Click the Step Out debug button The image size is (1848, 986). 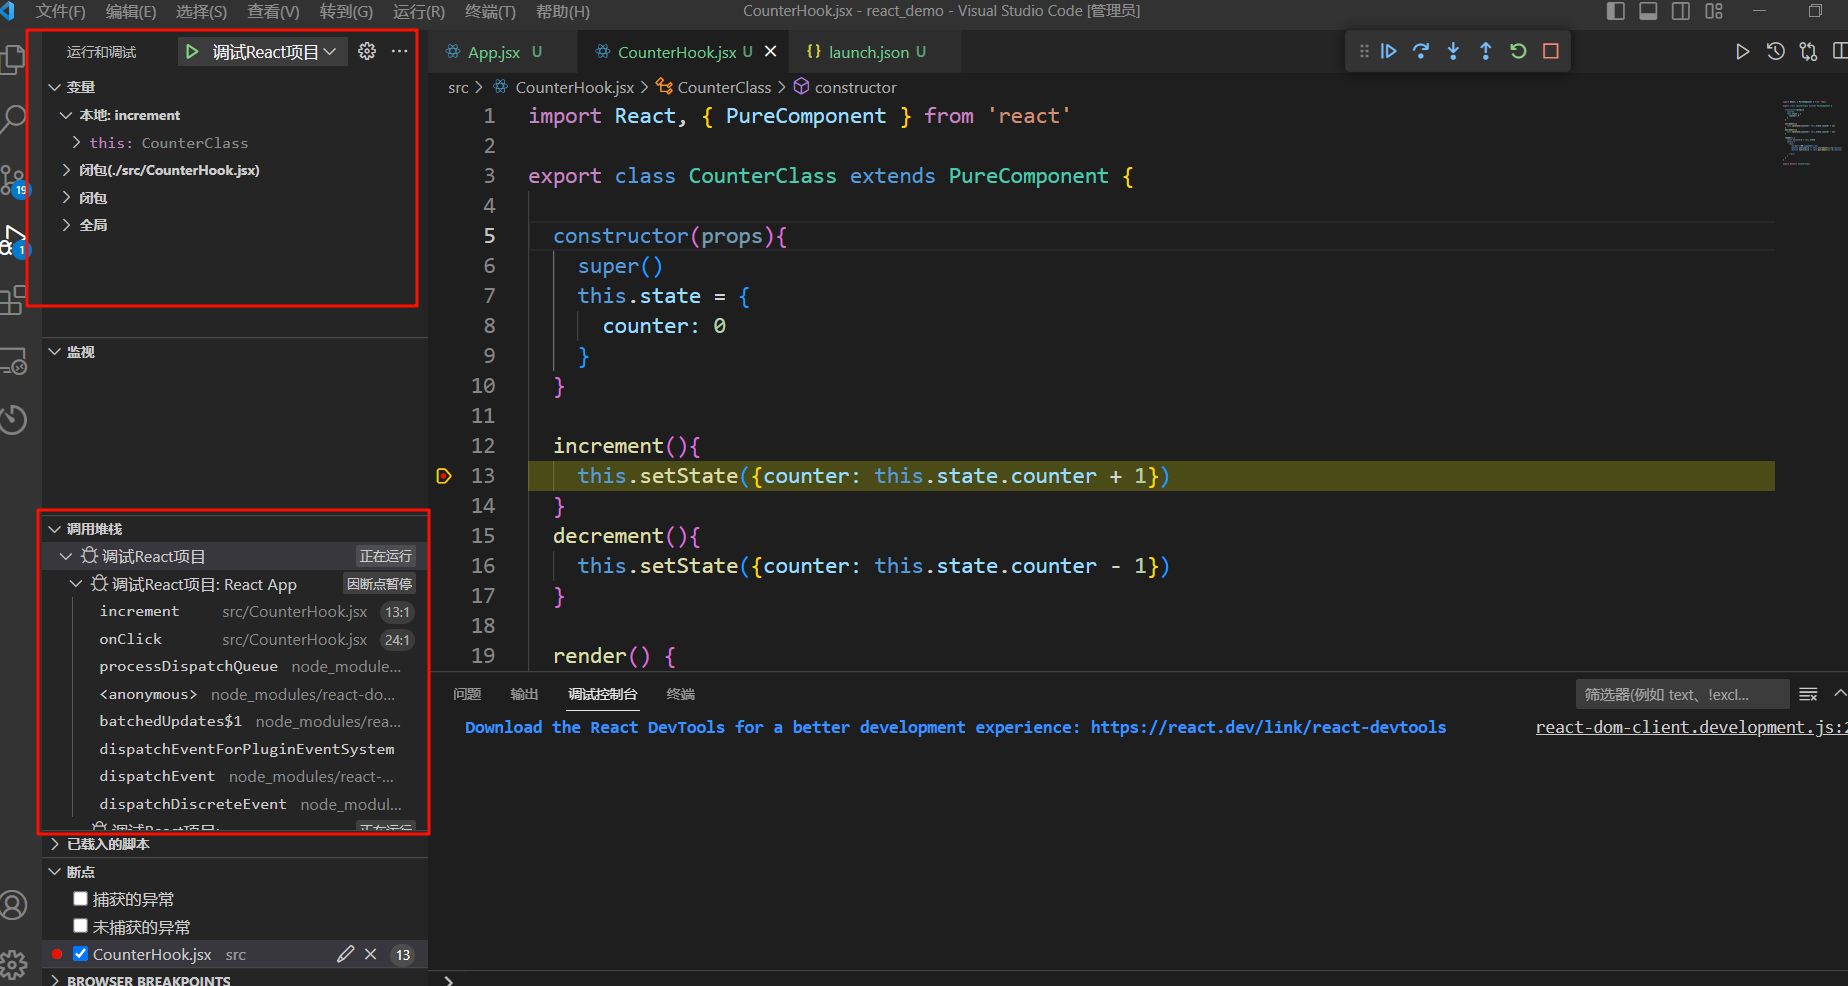[x=1486, y=51]
